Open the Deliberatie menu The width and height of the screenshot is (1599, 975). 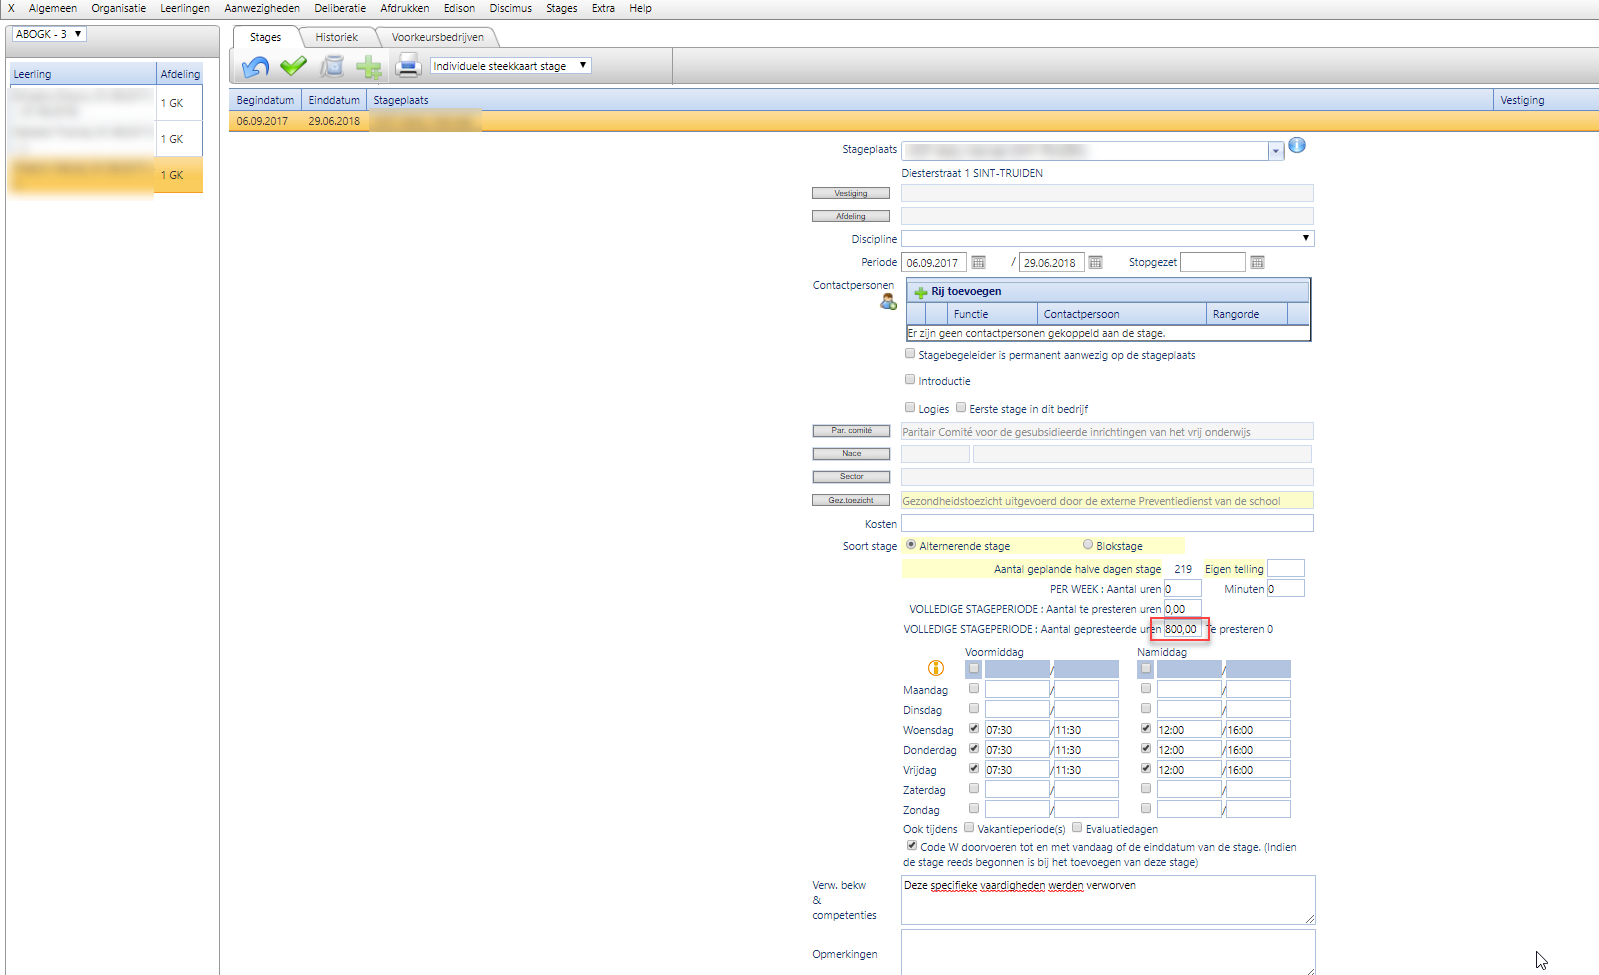coord(340,8)
